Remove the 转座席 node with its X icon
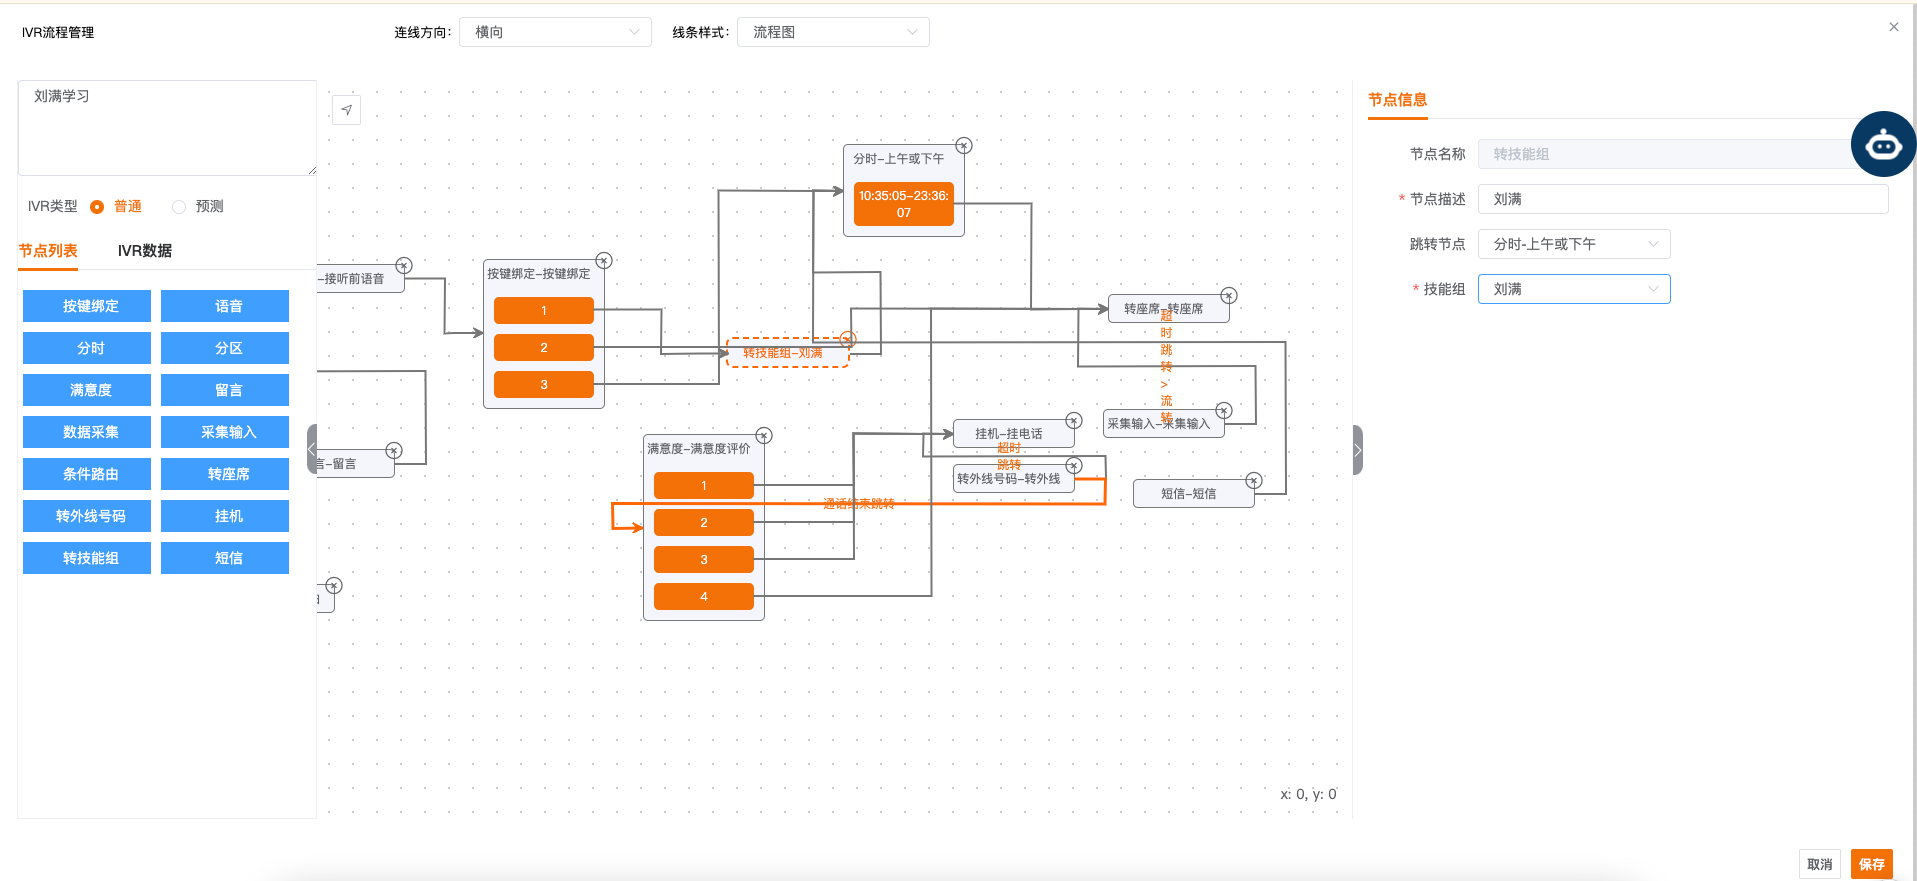This screenshot has width=1917, height=881. tap(1228, 296)
